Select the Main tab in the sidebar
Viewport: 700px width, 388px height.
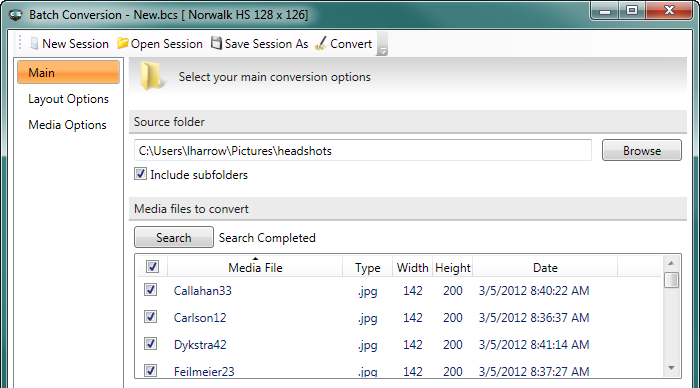68,72
